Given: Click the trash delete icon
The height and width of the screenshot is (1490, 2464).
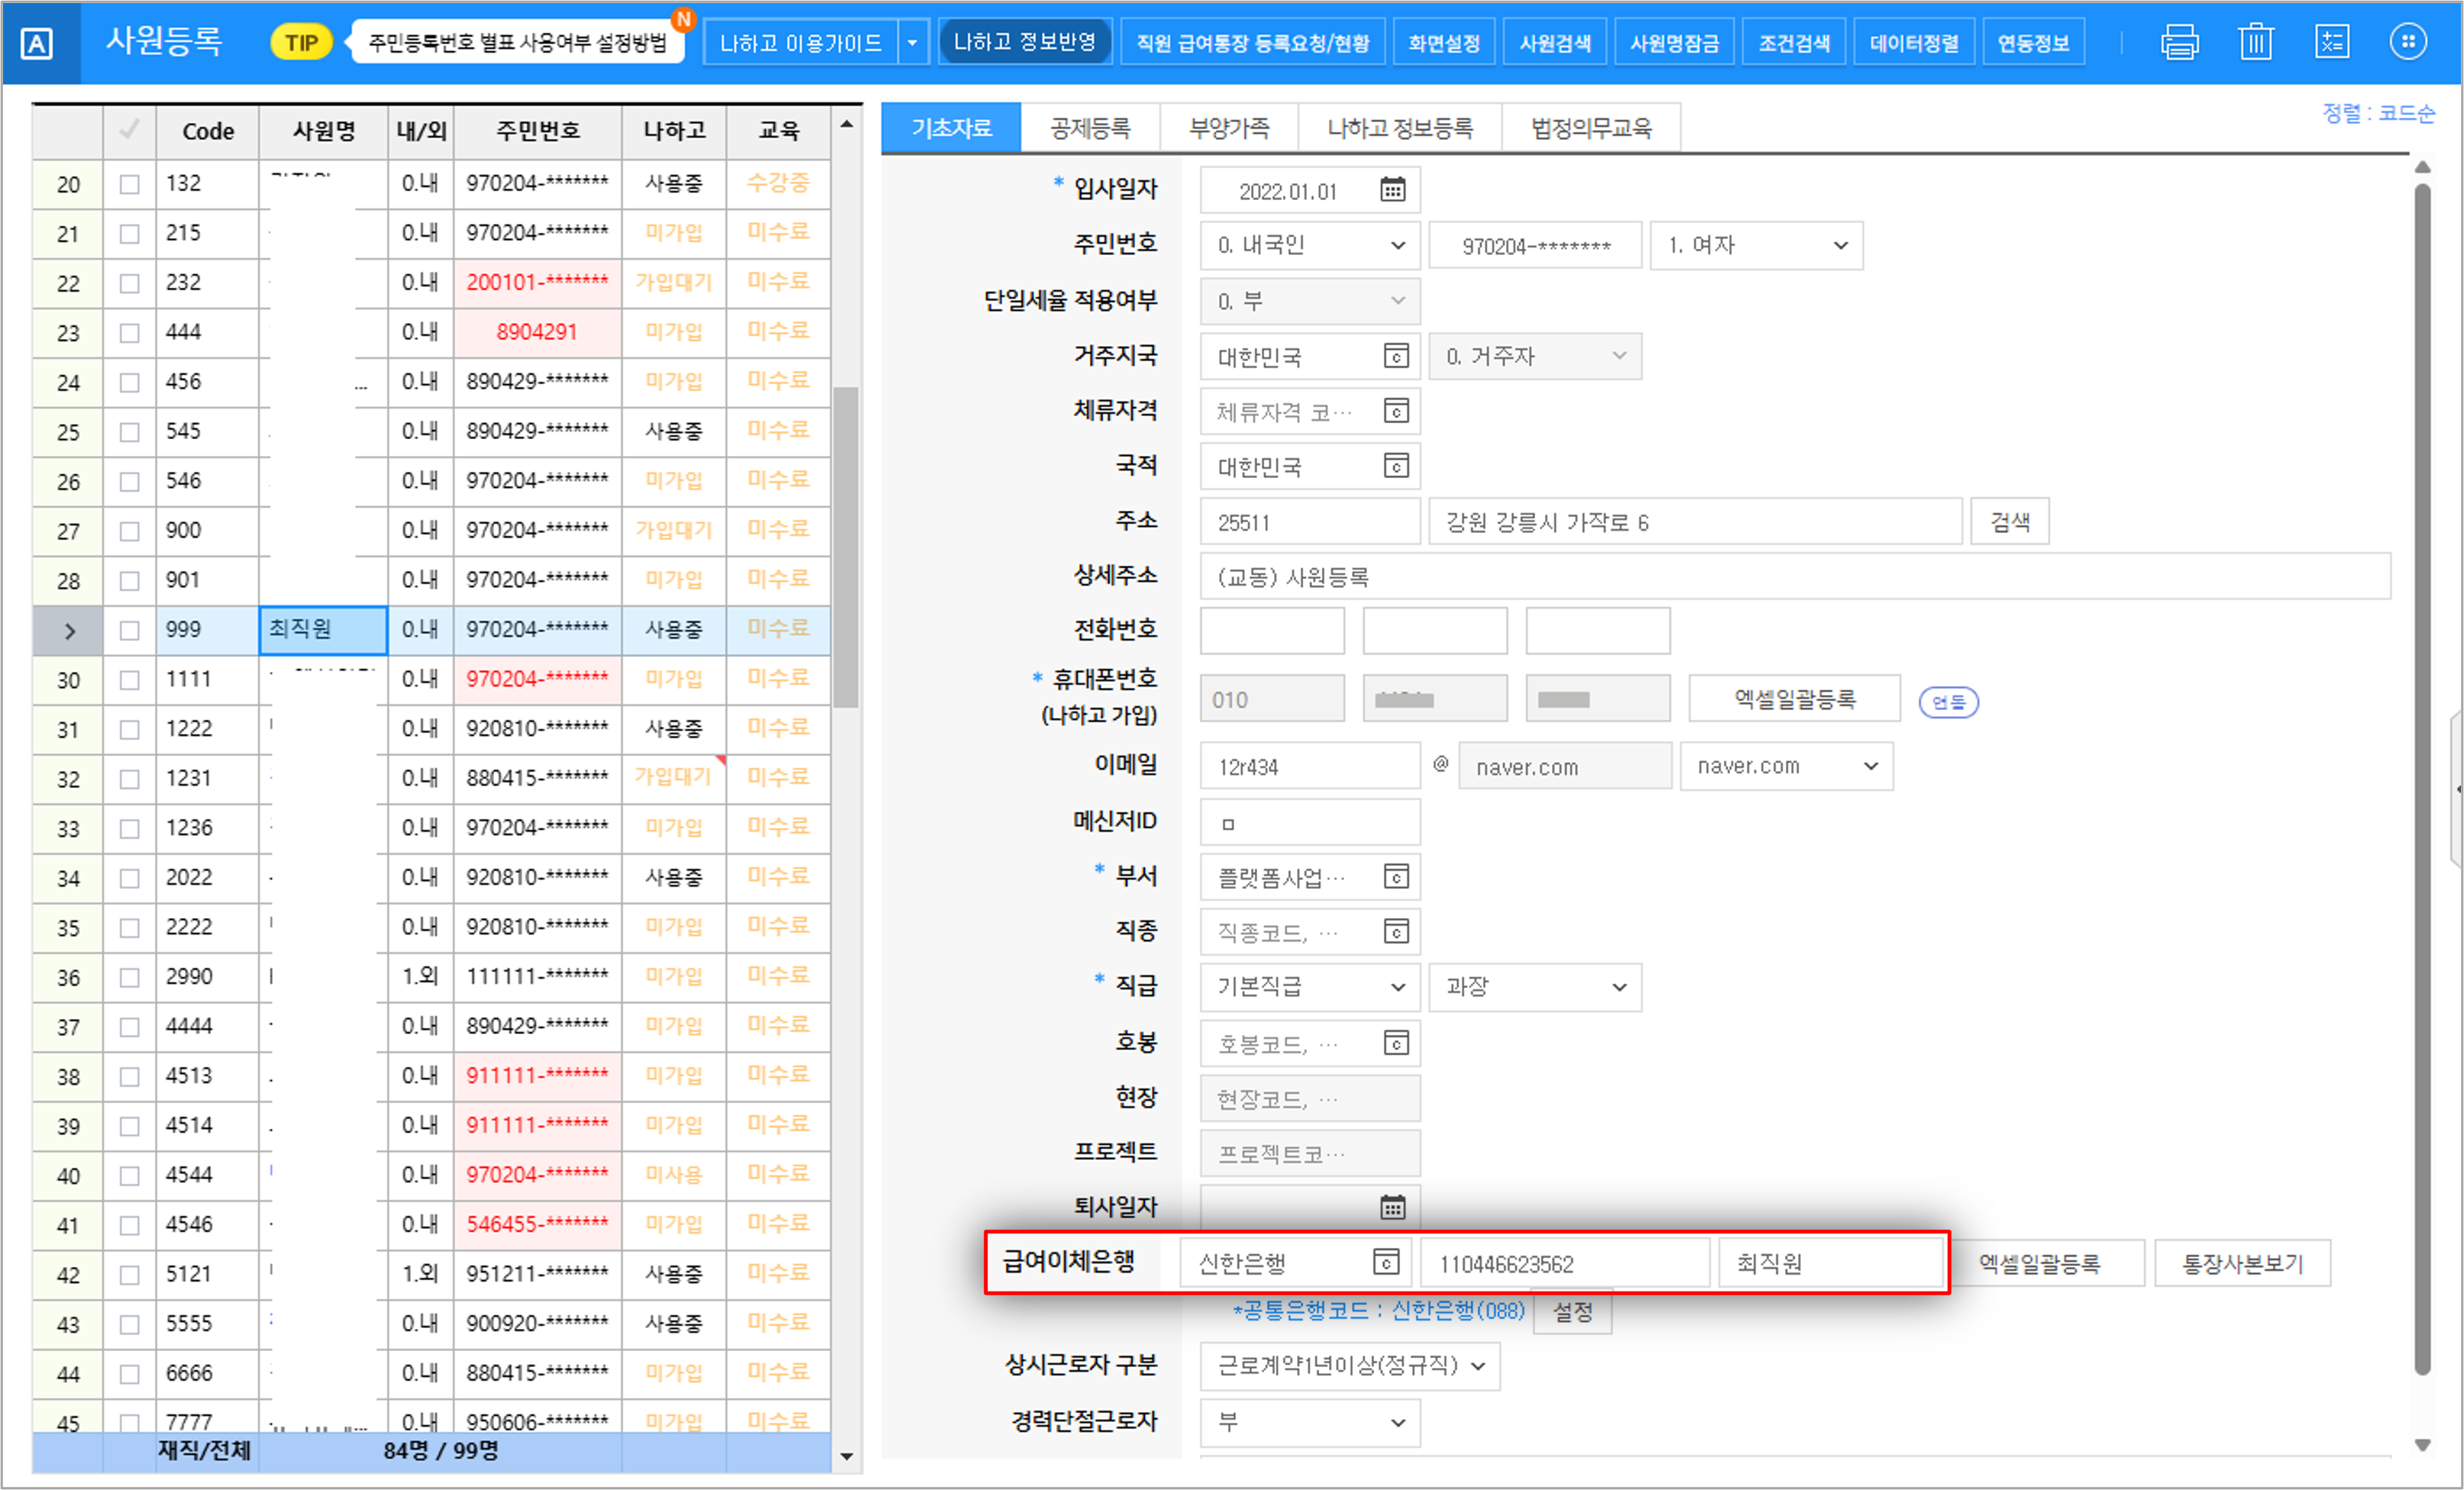Looking at the screenshot, I should pyautogui.click(x=2256, y=42).
